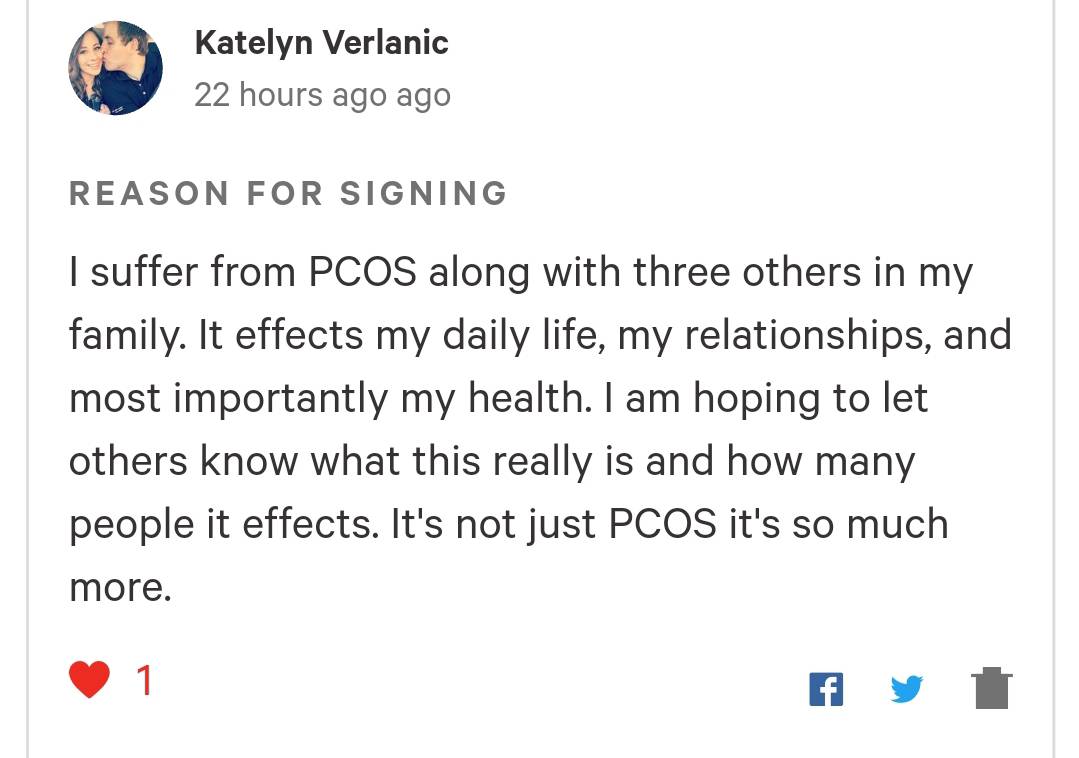Click the word "family" in the comment text
Image resolution: width=1079 pixels, height=758 pixels.
124,336
